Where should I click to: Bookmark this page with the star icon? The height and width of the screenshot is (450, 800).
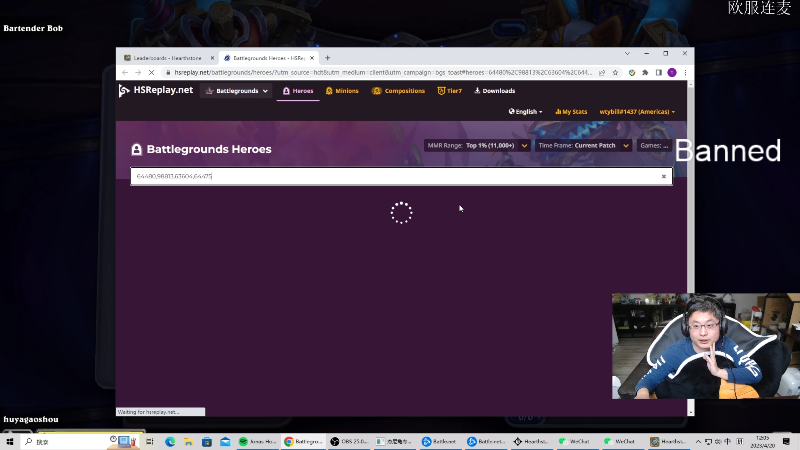click(615, 73)
